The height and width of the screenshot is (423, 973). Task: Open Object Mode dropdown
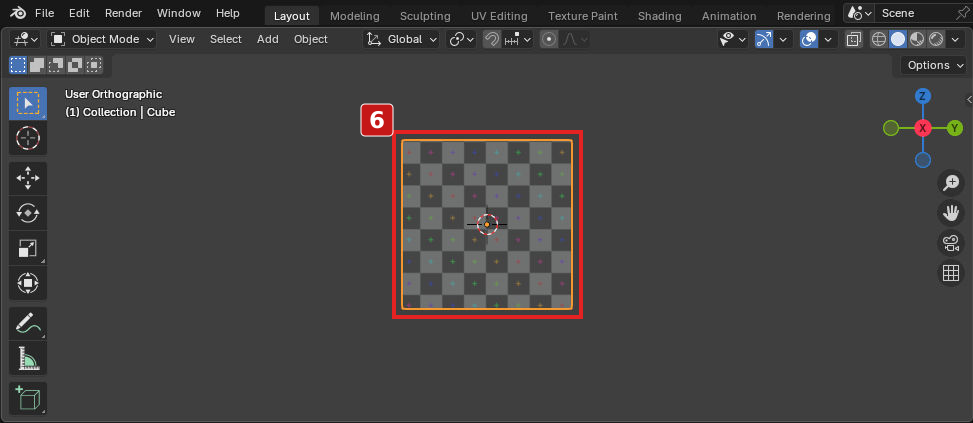pos(102,39)
